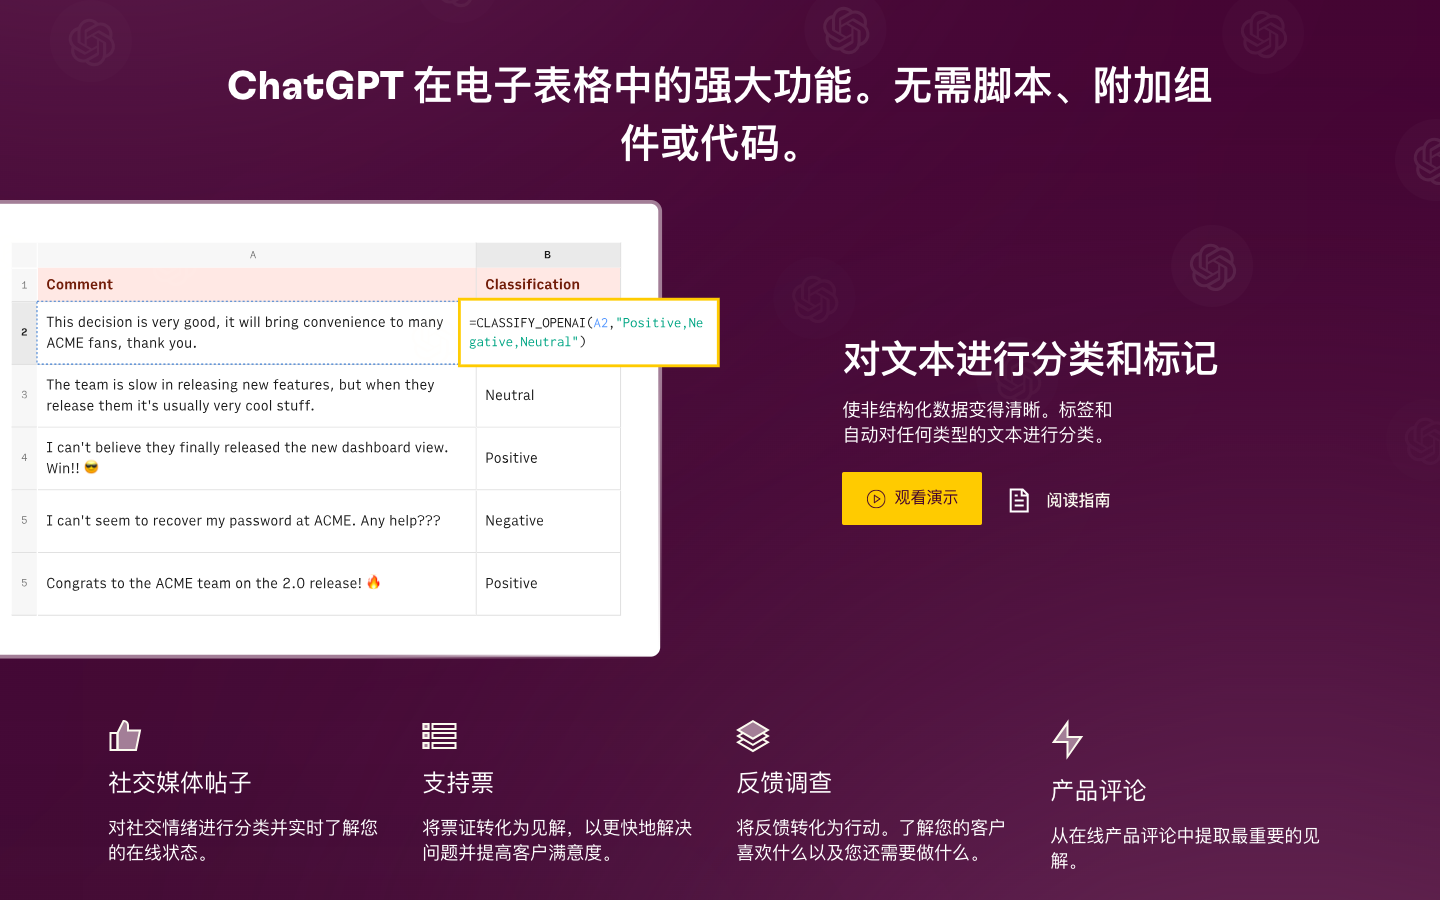Click description 从在线产品评论中提取

tap(1185, 848)
